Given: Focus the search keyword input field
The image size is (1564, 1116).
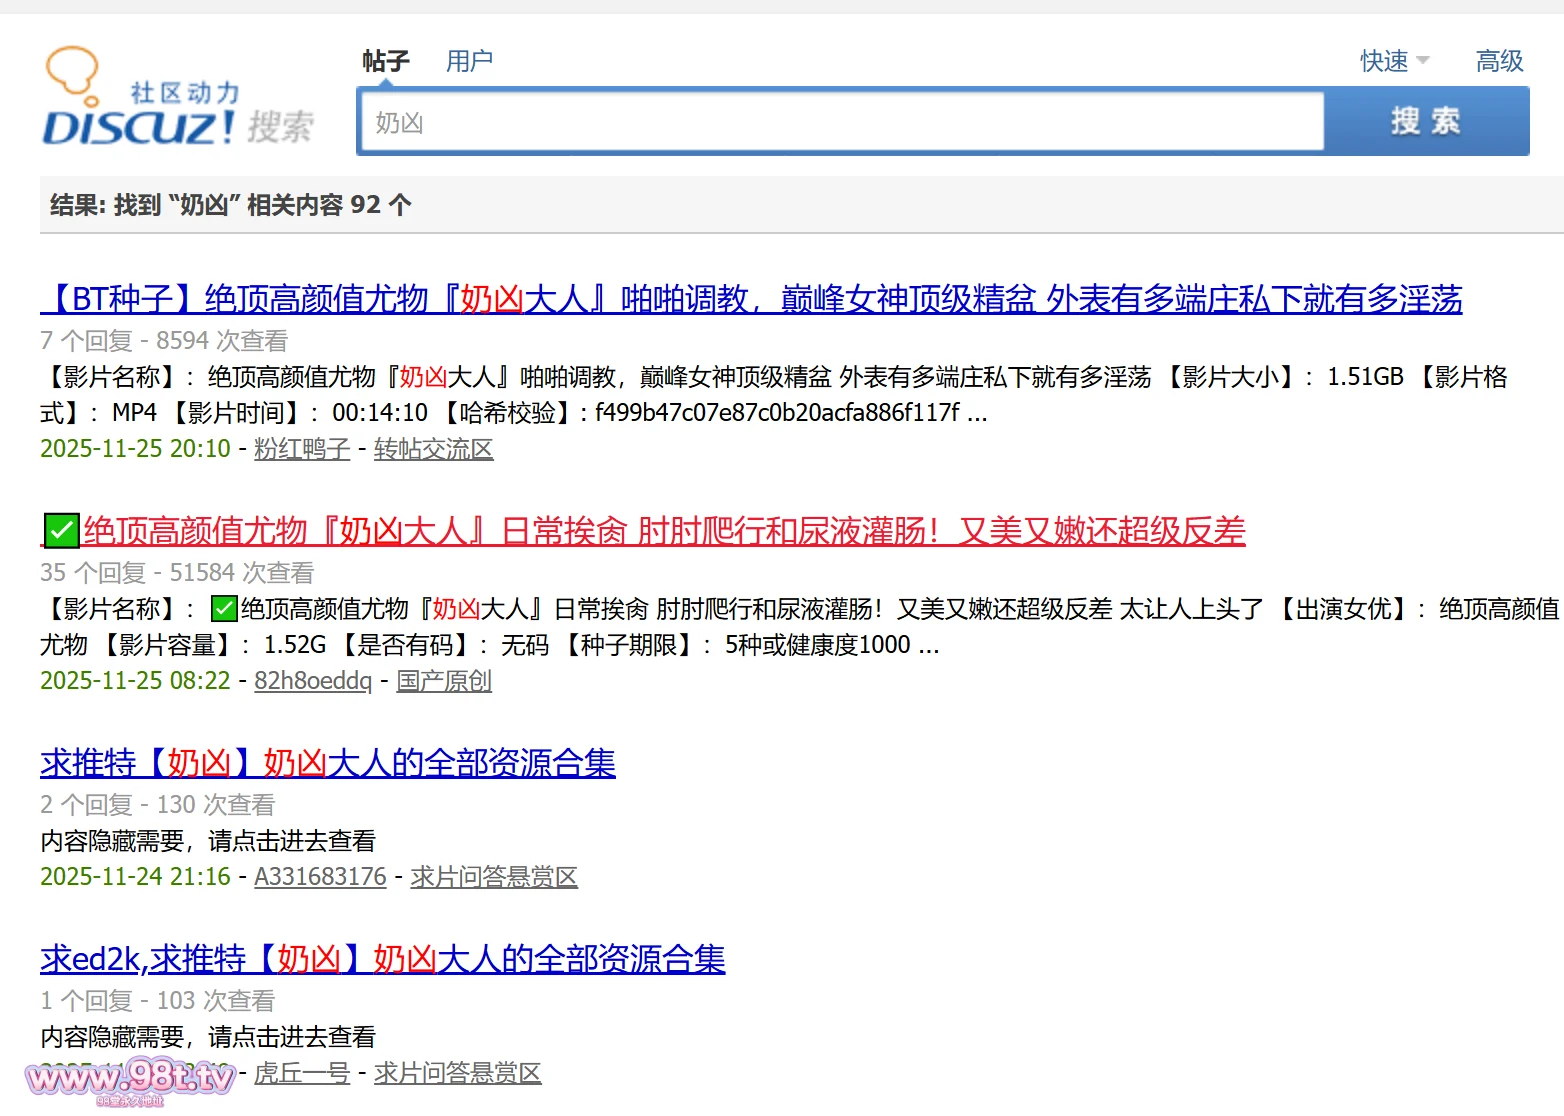Looking at the screenshot, I should click(x=840, y=122).
